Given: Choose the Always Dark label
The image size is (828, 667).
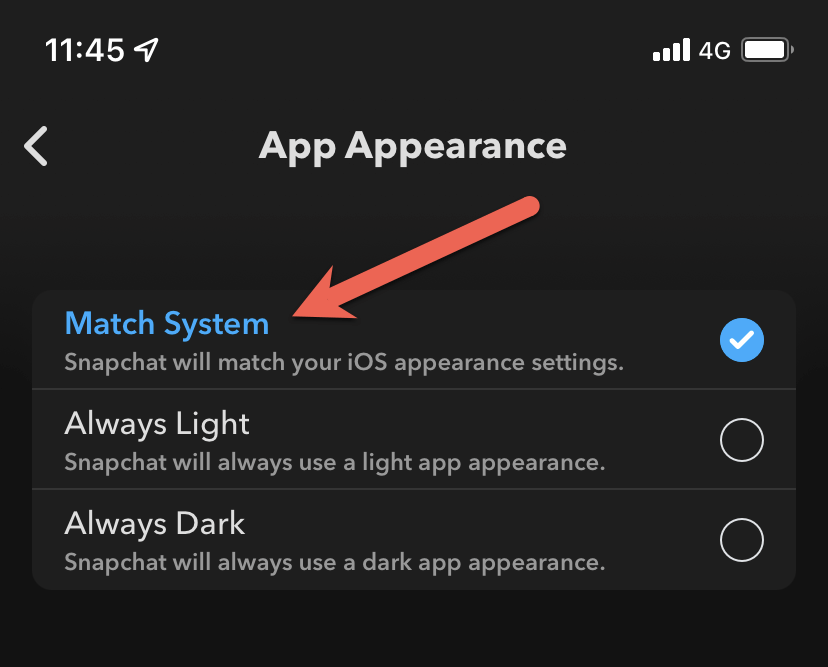Looking at the screenshot, I should click(x=155, y=524).
